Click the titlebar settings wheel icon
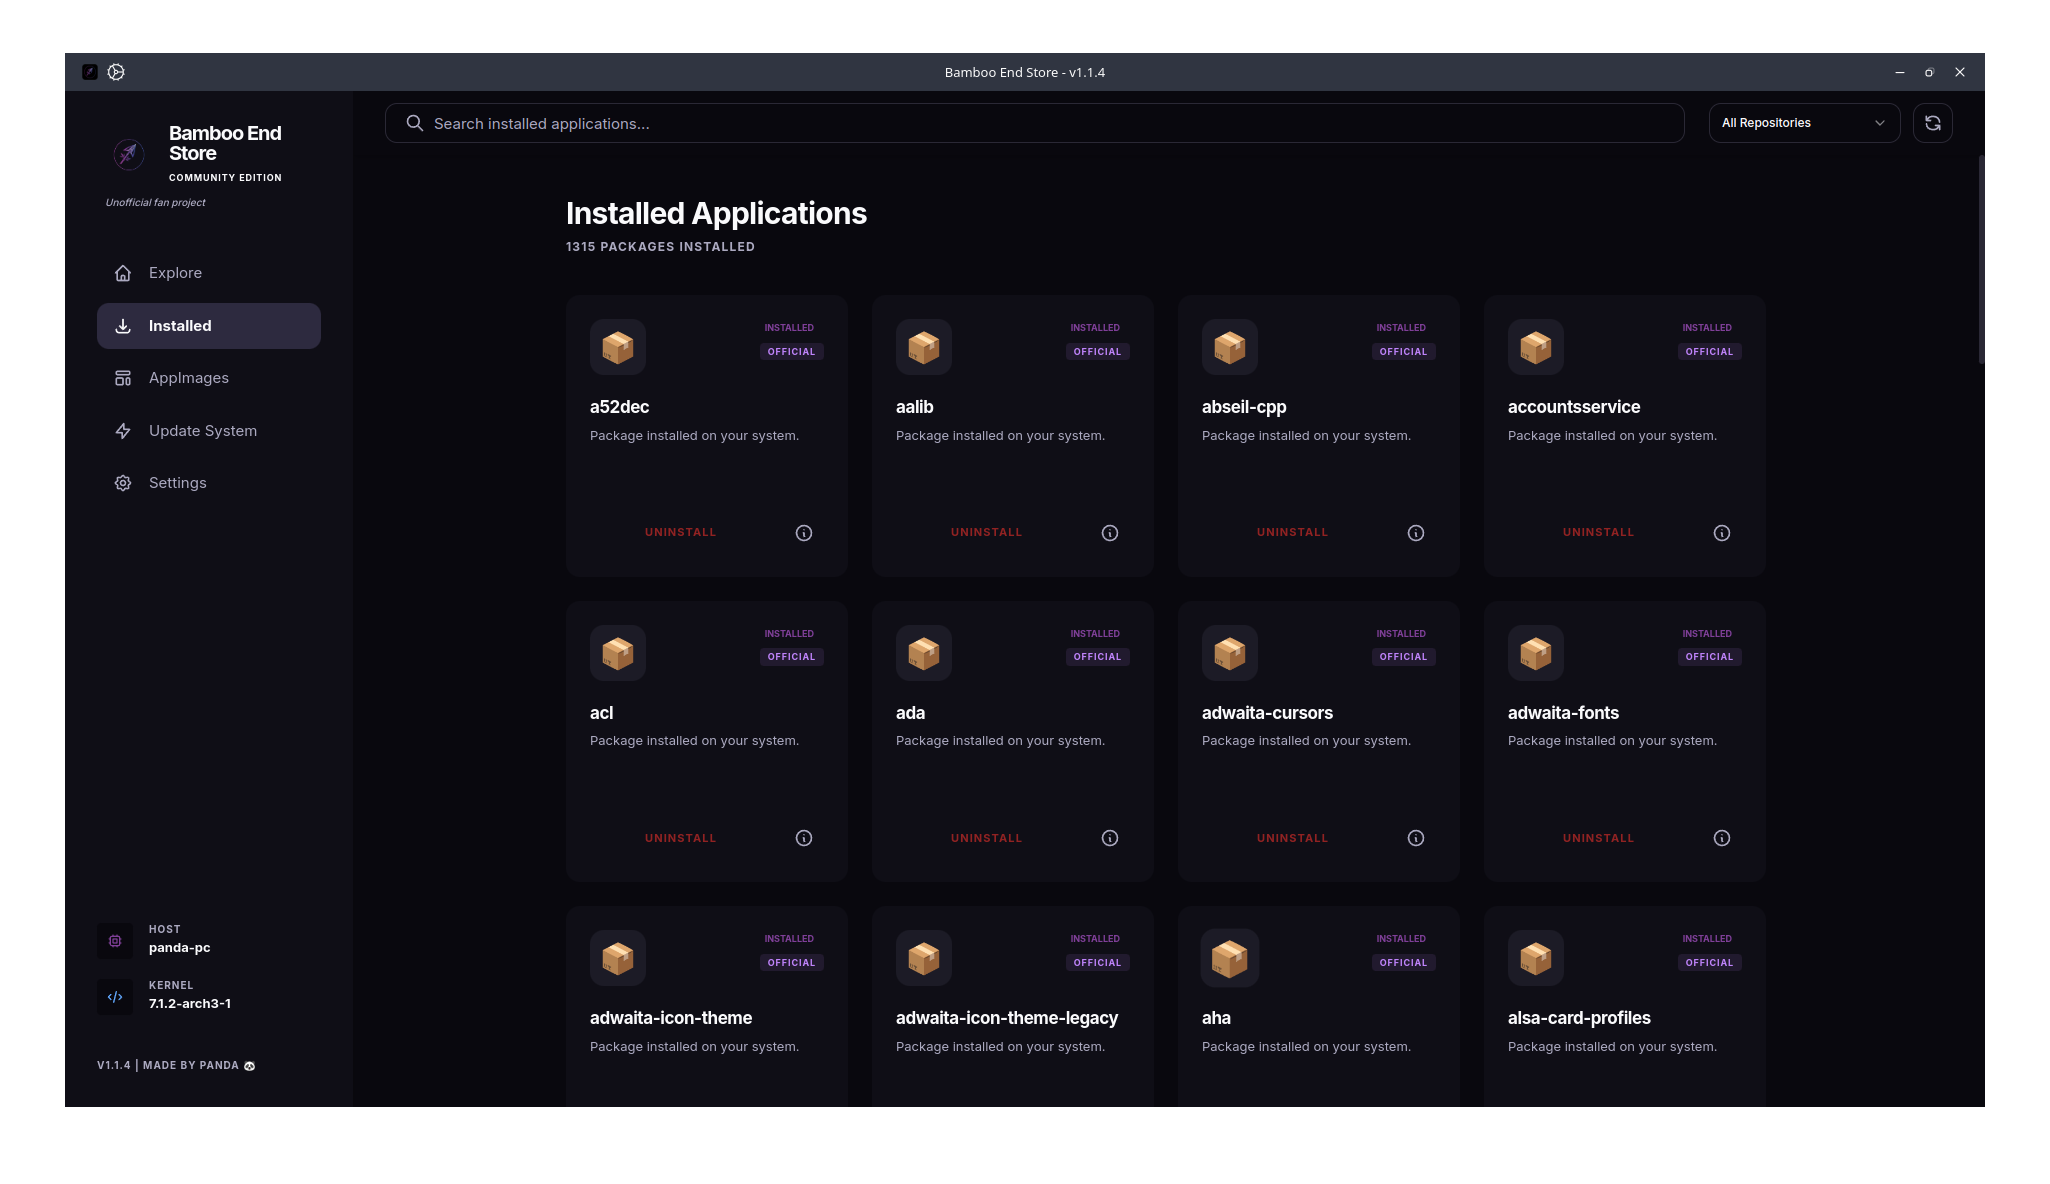 (x=116, y=72)
